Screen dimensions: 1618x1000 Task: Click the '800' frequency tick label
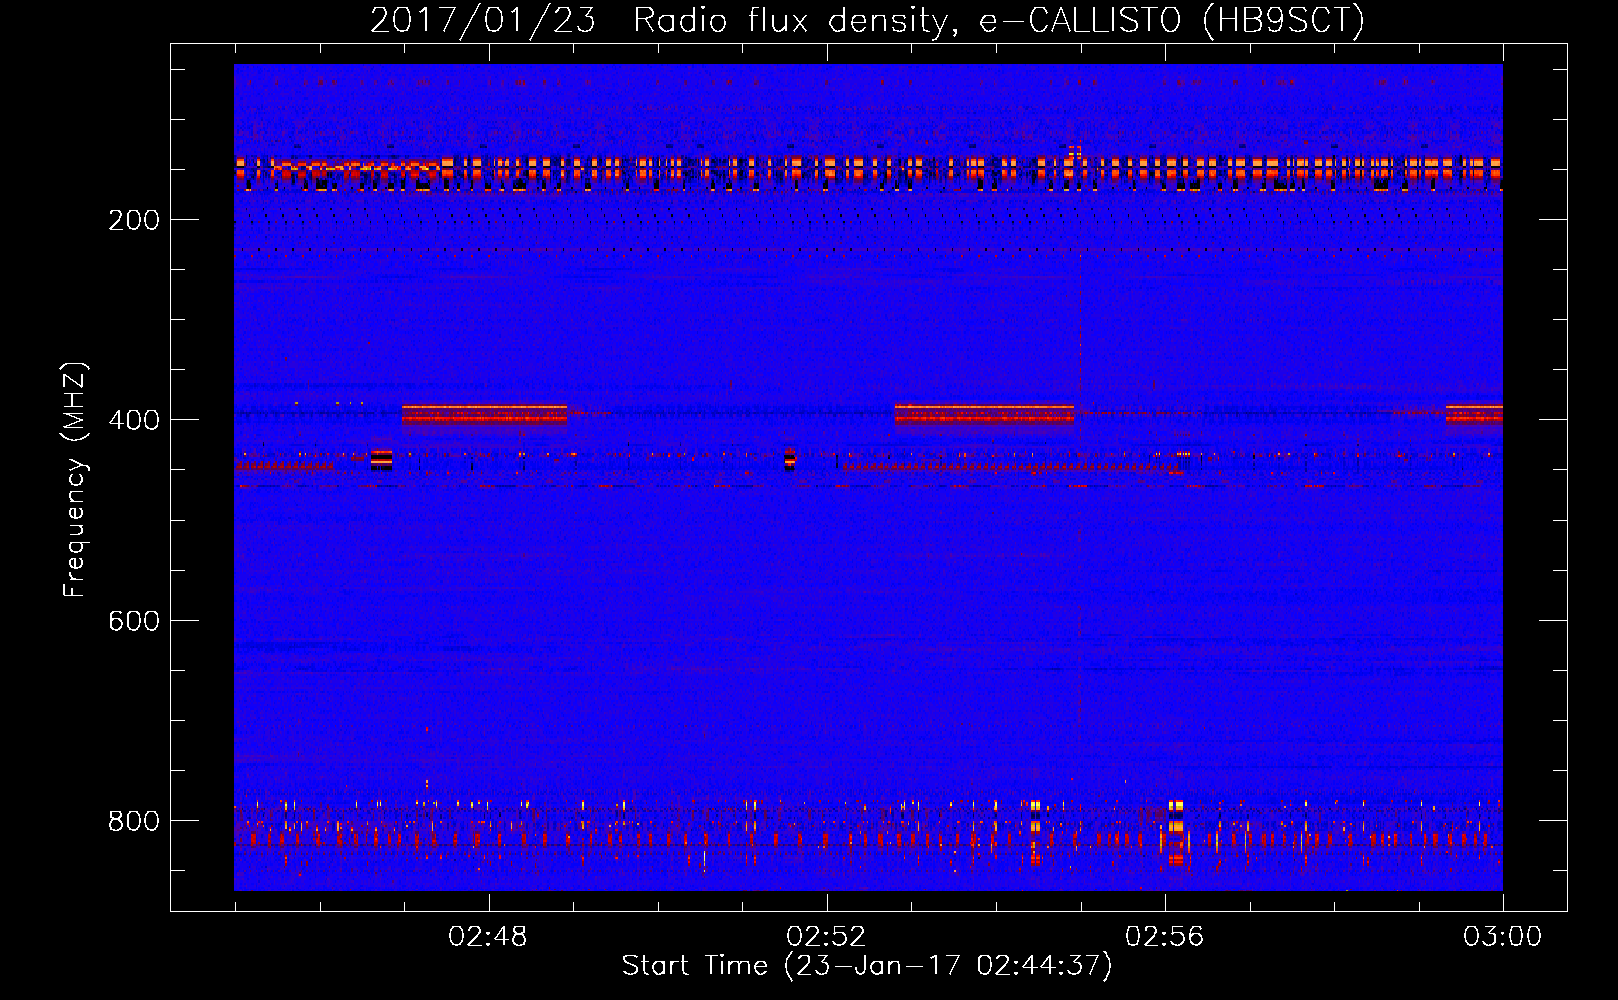coord(134,821)
